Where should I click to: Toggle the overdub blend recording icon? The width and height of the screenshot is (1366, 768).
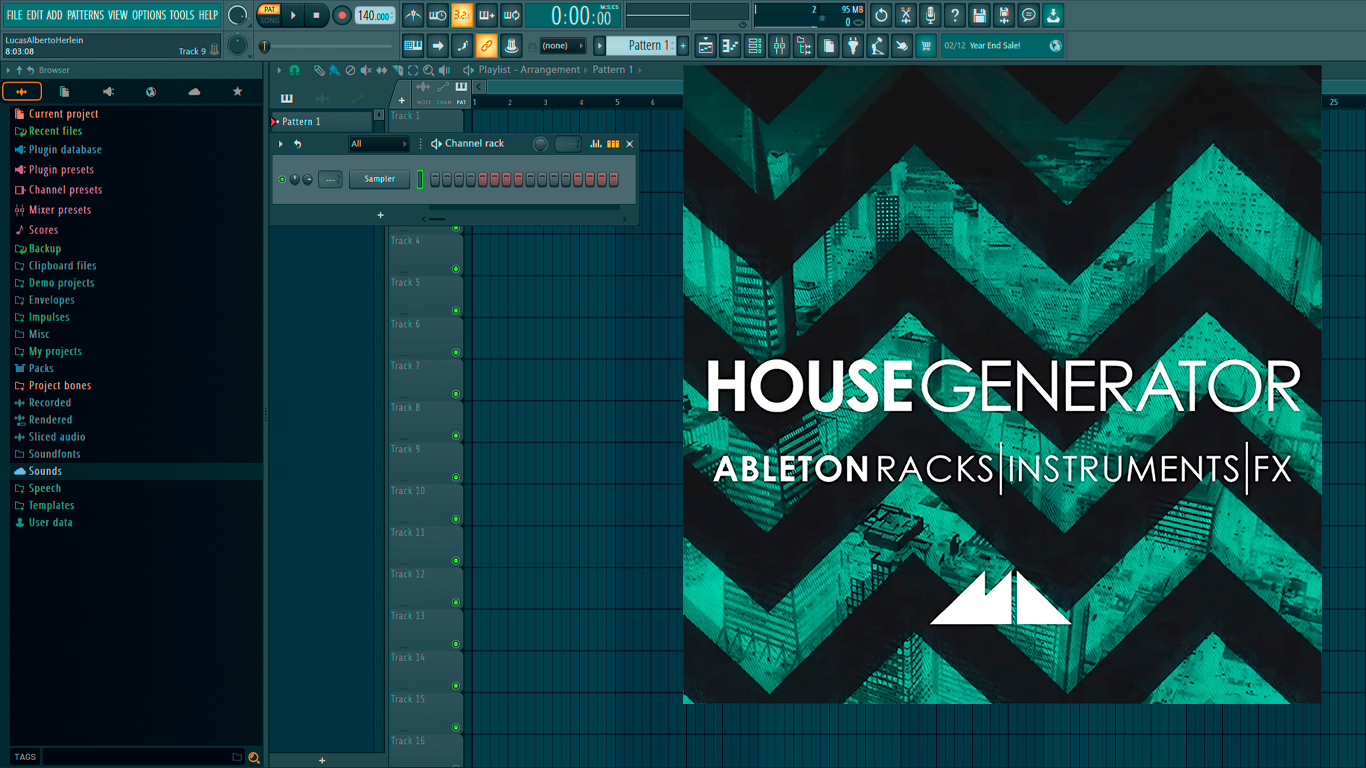tap(487, 15)
